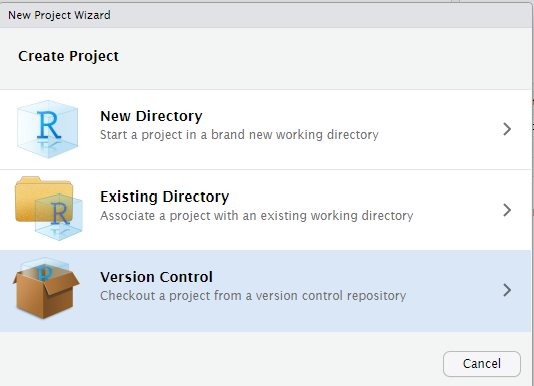The image size is (534, 386).
Task: Expand New Directory using its right chevron
Action: coord(507,129)
